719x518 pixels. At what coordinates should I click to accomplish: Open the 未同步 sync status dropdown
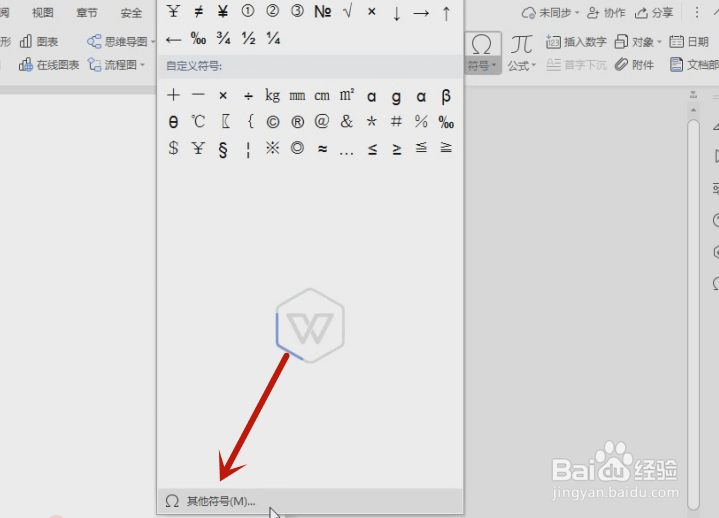[x=550, y=13]
